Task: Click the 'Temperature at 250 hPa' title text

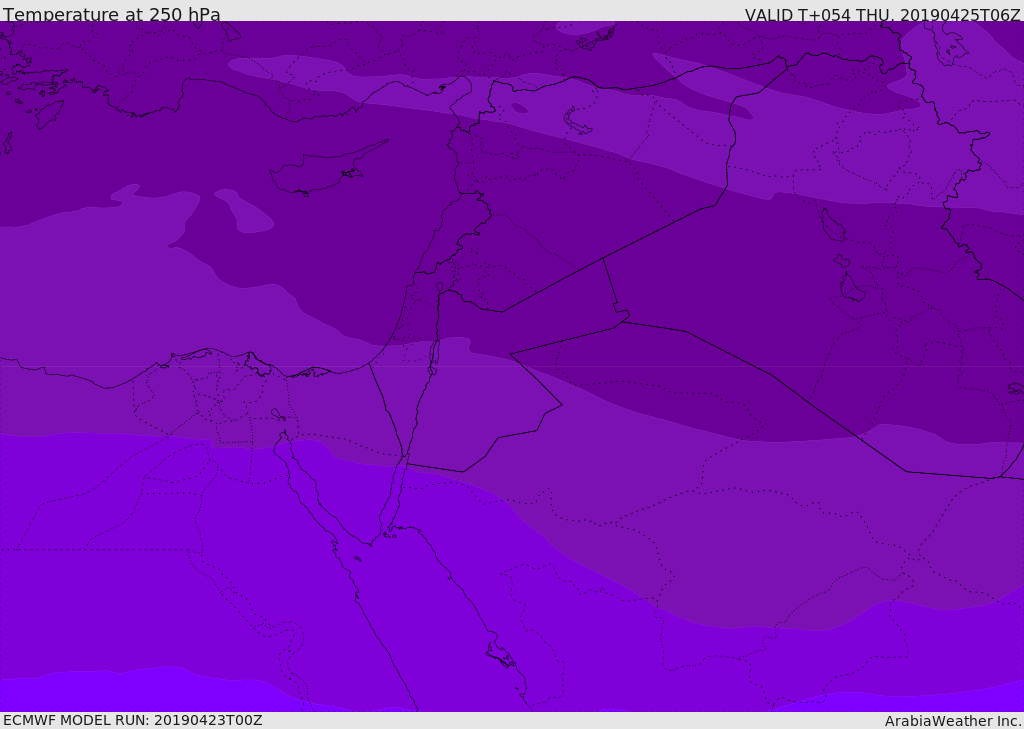Action: pos(112,13)
